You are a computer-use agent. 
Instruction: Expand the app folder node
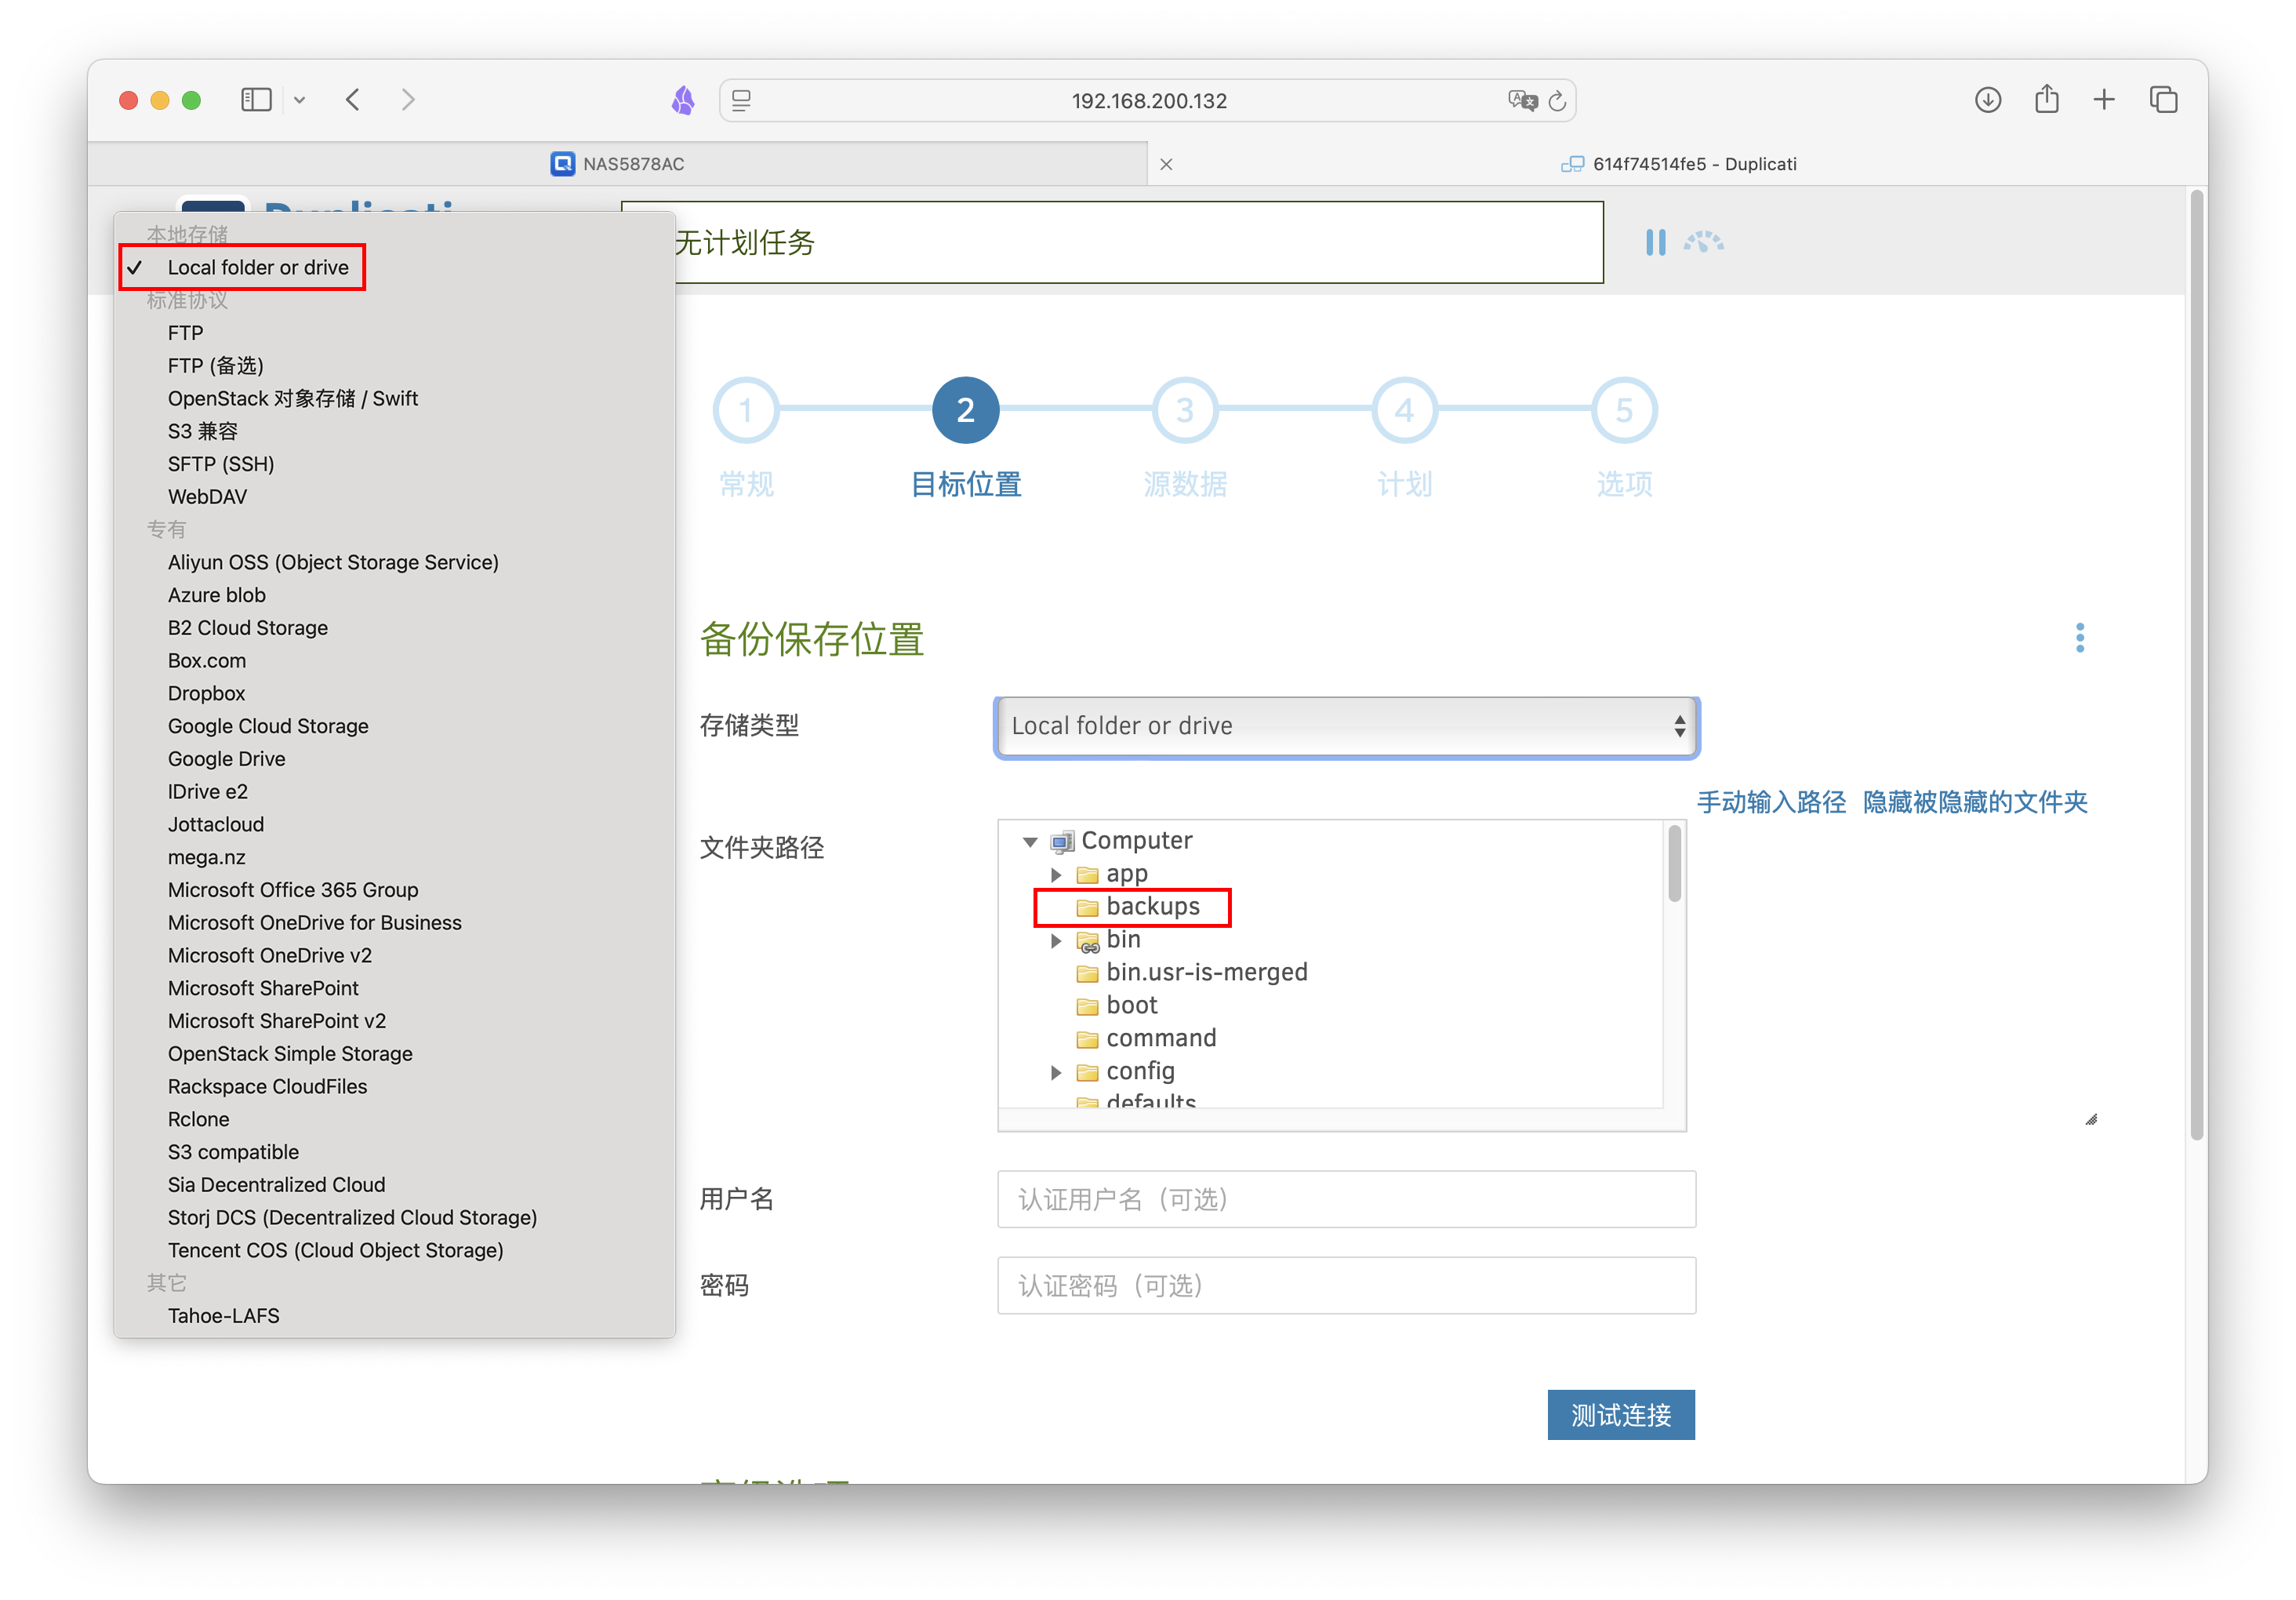[x=1056, y=875]
